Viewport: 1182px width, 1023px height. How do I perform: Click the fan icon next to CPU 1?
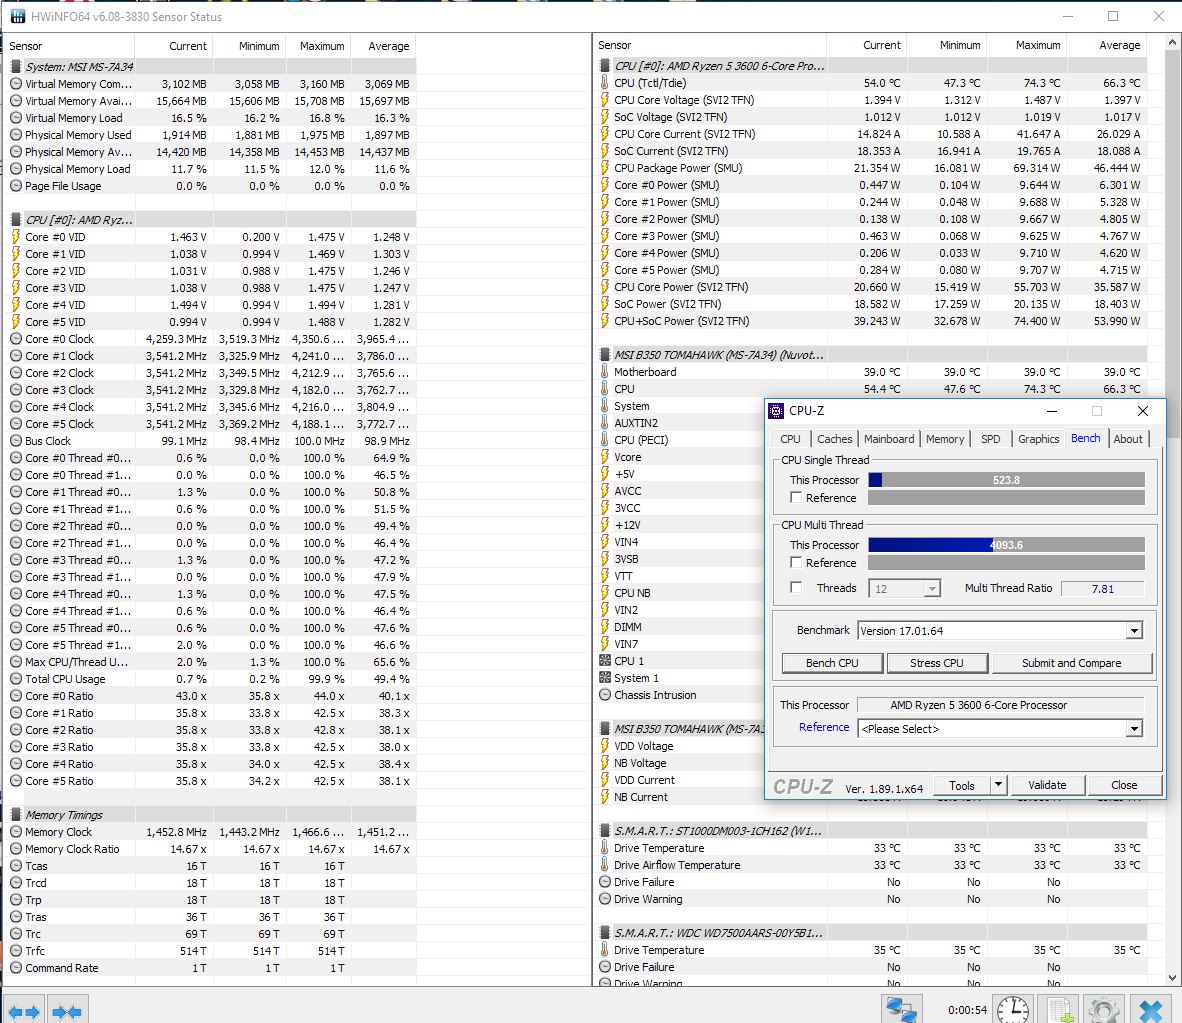(605, 660)
